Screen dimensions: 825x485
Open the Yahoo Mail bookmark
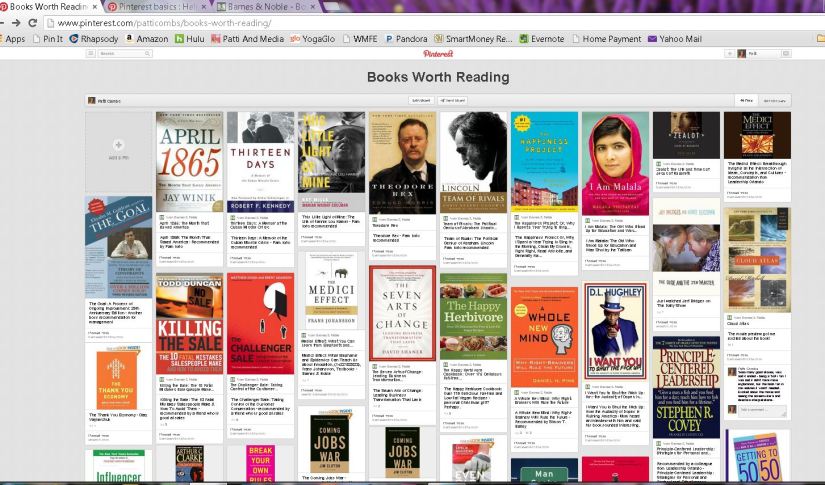coord(675,39)
